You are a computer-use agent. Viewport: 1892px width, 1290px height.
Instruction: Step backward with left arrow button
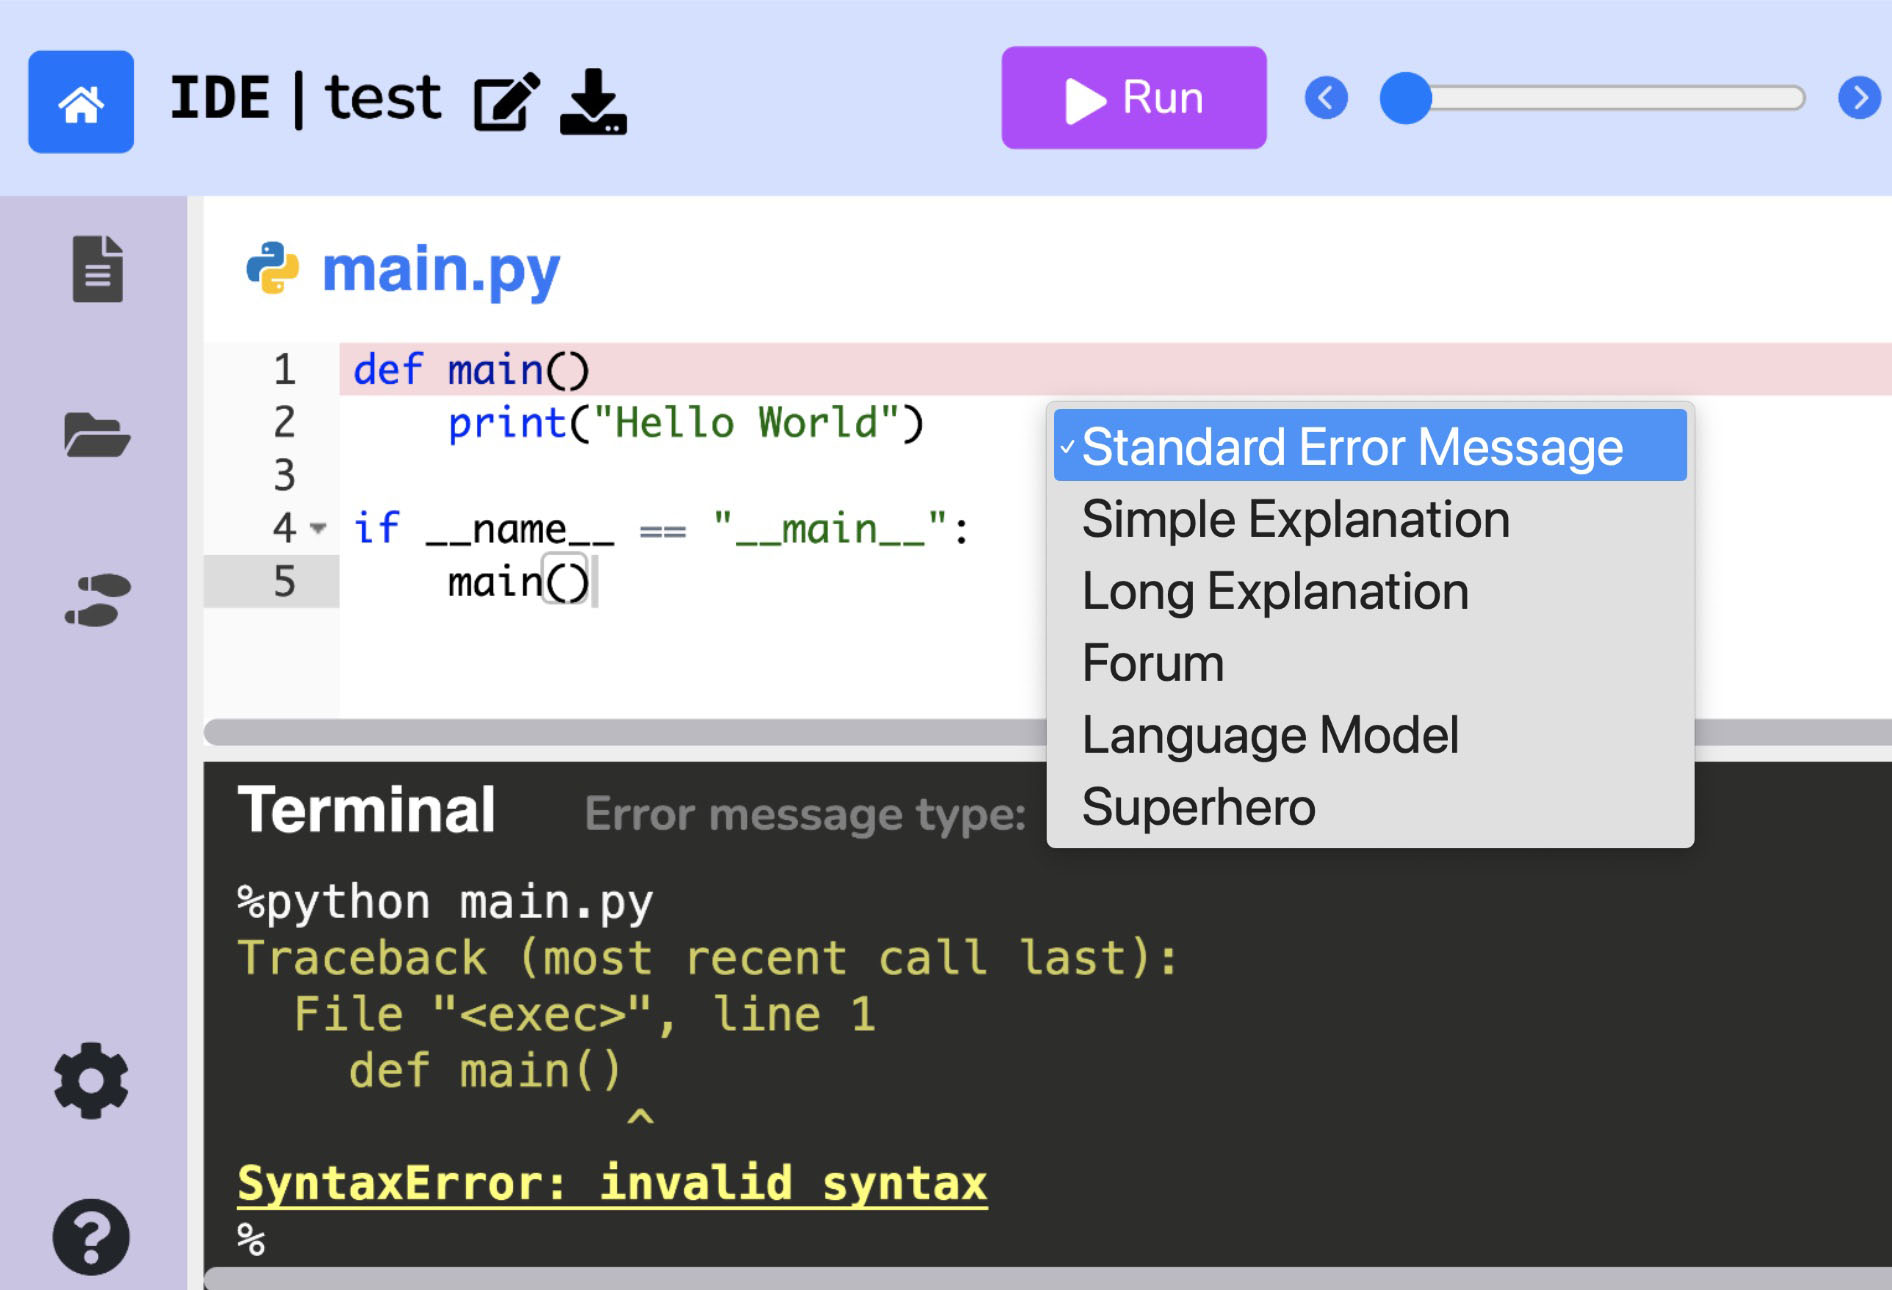(1326, 98)
